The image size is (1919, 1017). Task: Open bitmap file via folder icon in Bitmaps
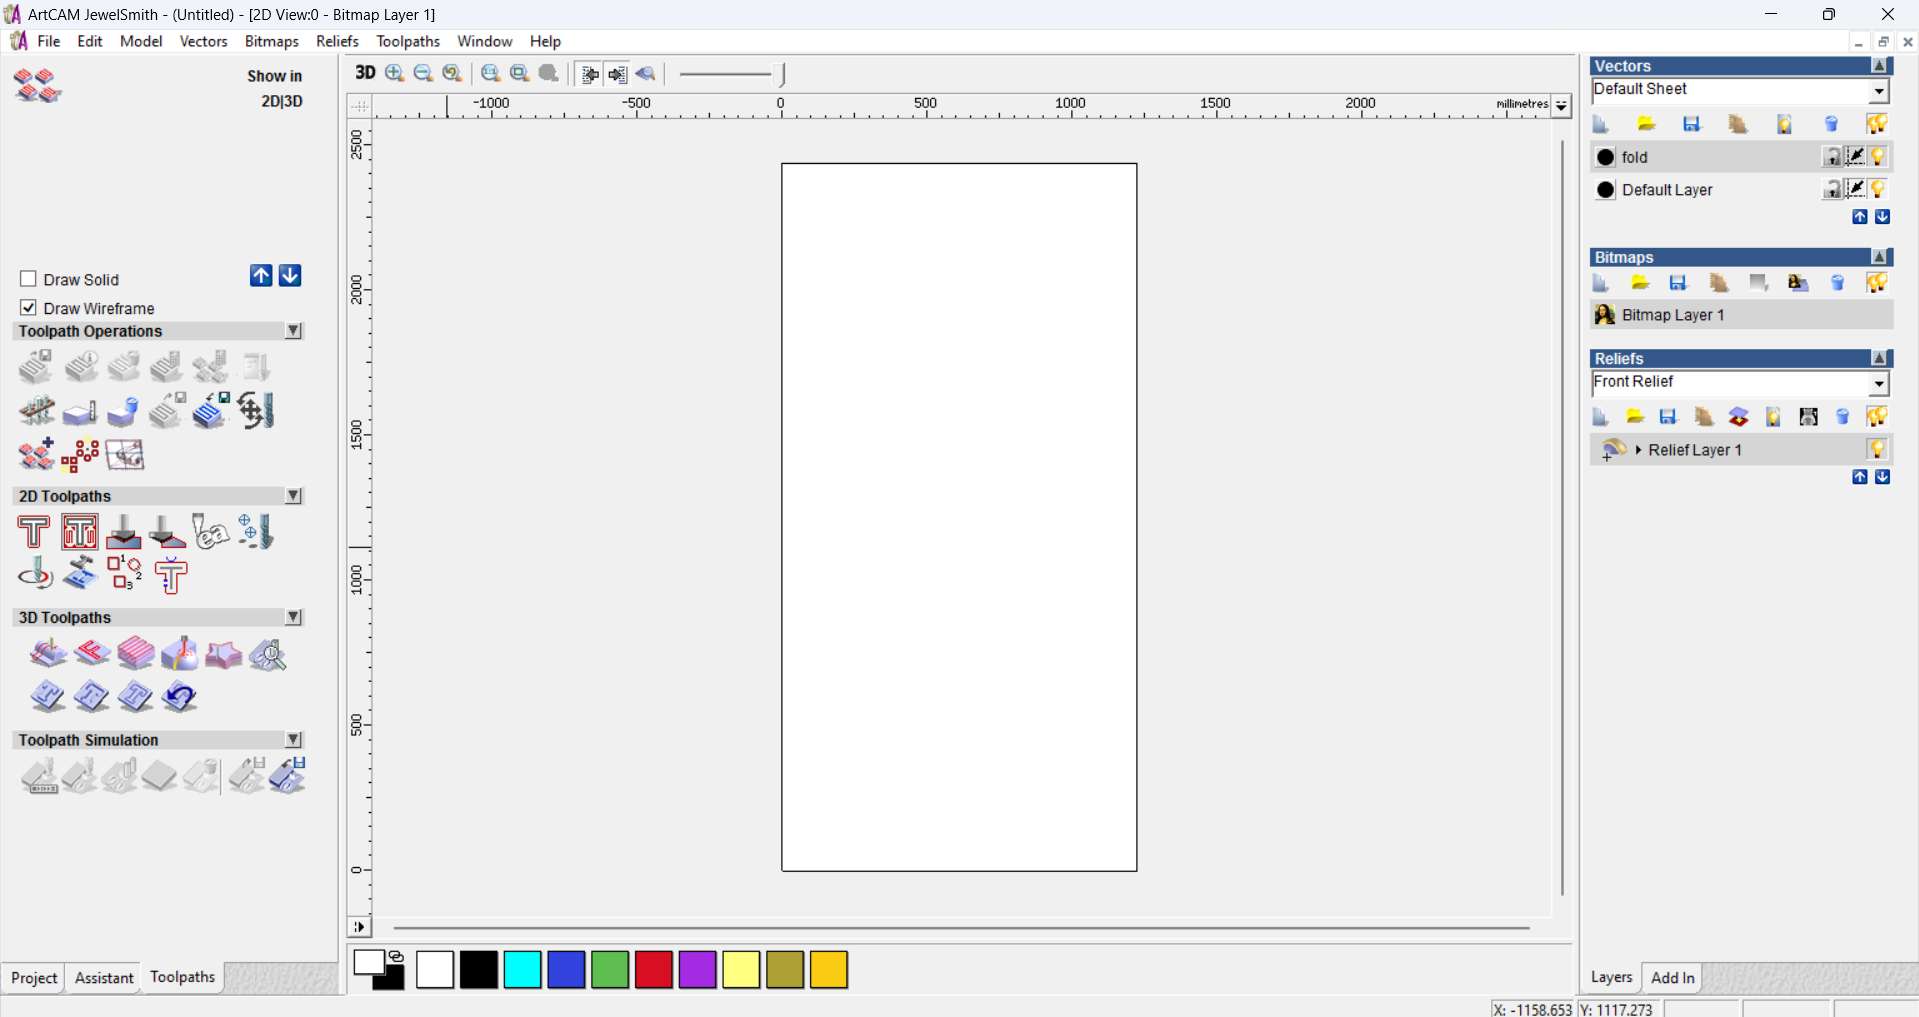(x=1640, y=283)
